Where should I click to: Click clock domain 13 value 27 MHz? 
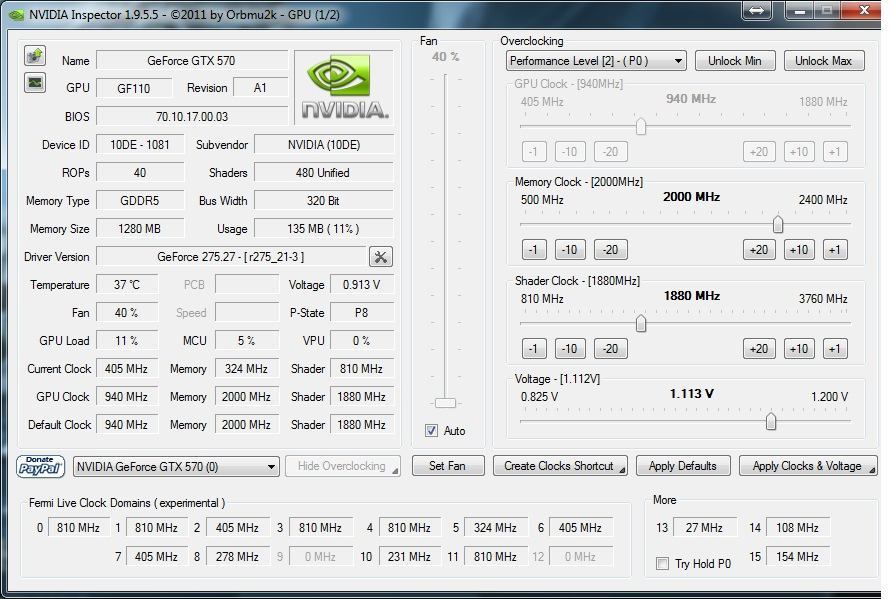tap(704, 528)
